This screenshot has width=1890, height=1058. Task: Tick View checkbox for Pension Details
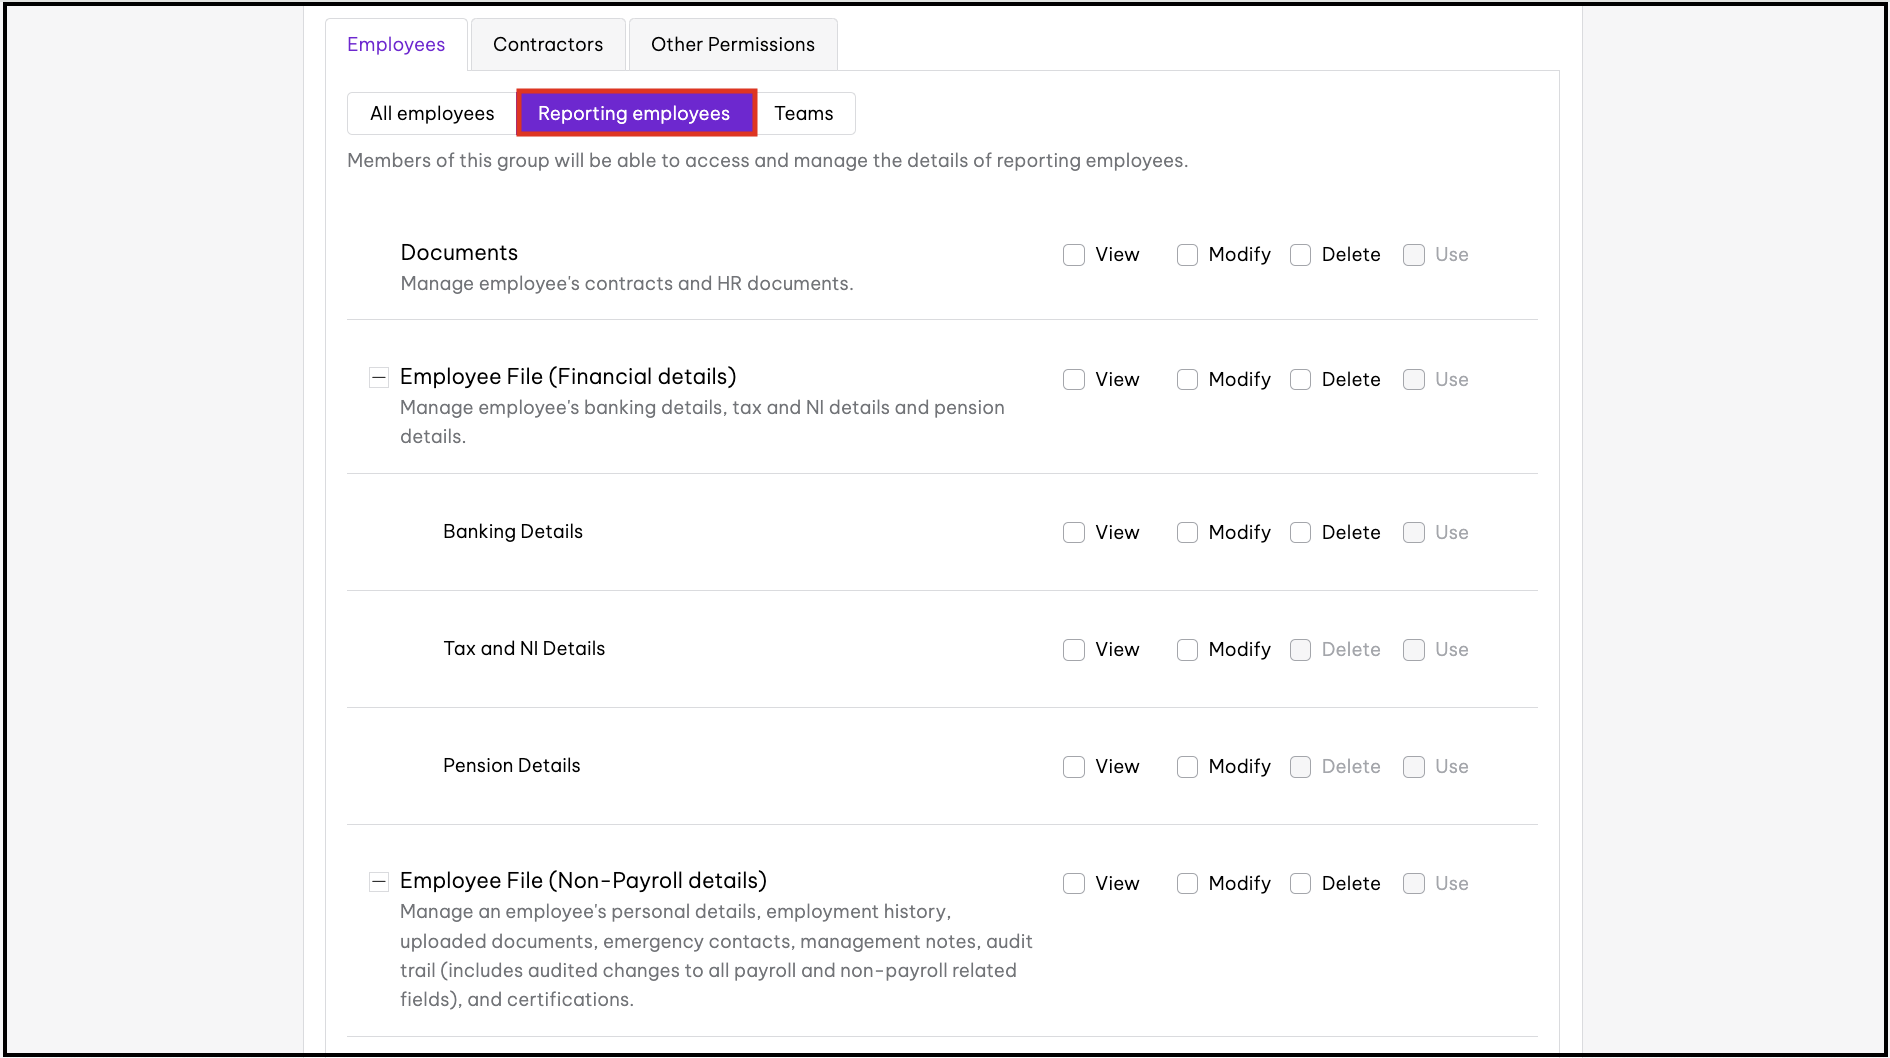click(1074, 767)
